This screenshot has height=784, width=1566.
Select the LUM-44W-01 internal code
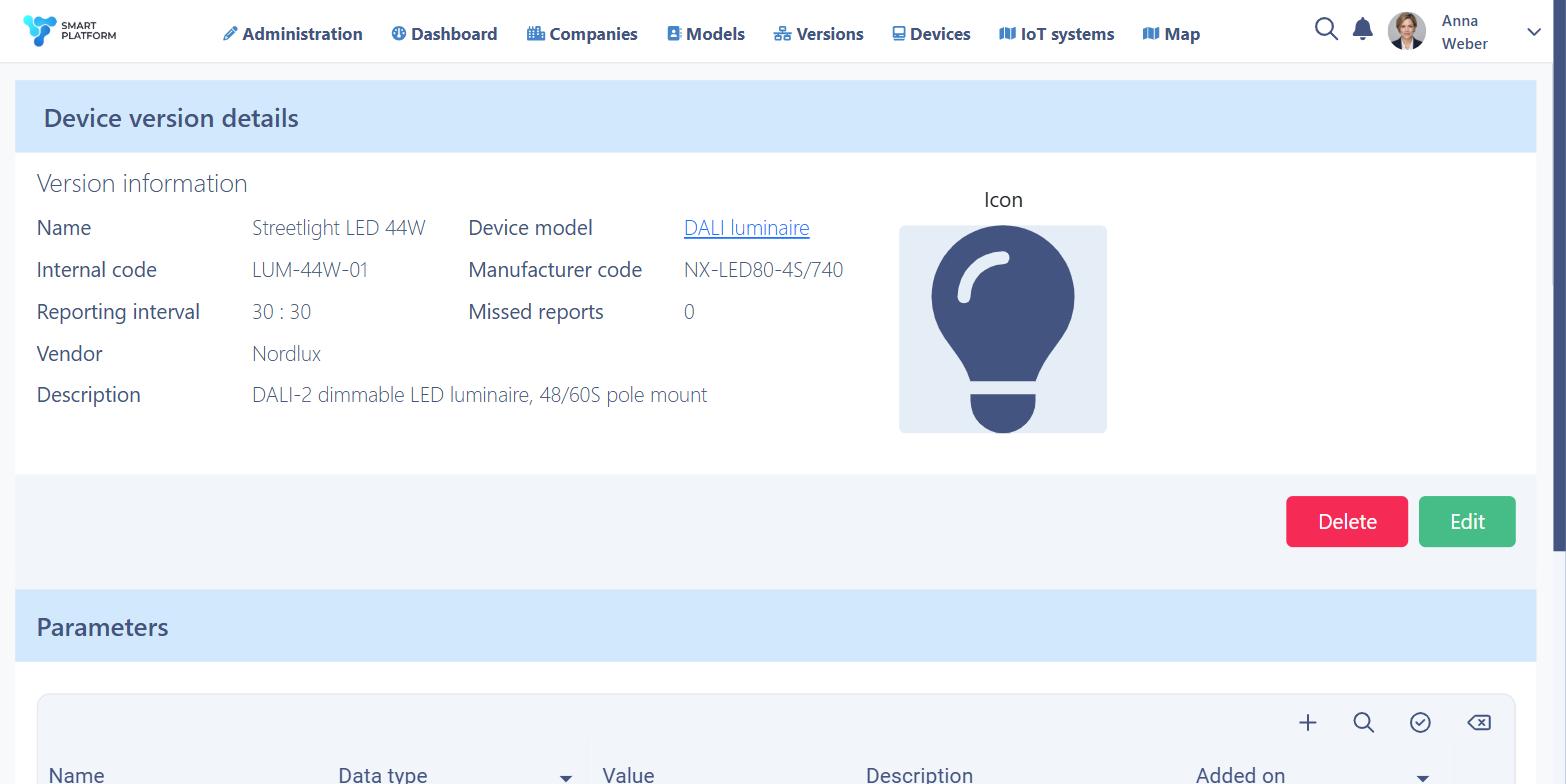[x=310, y=270]
